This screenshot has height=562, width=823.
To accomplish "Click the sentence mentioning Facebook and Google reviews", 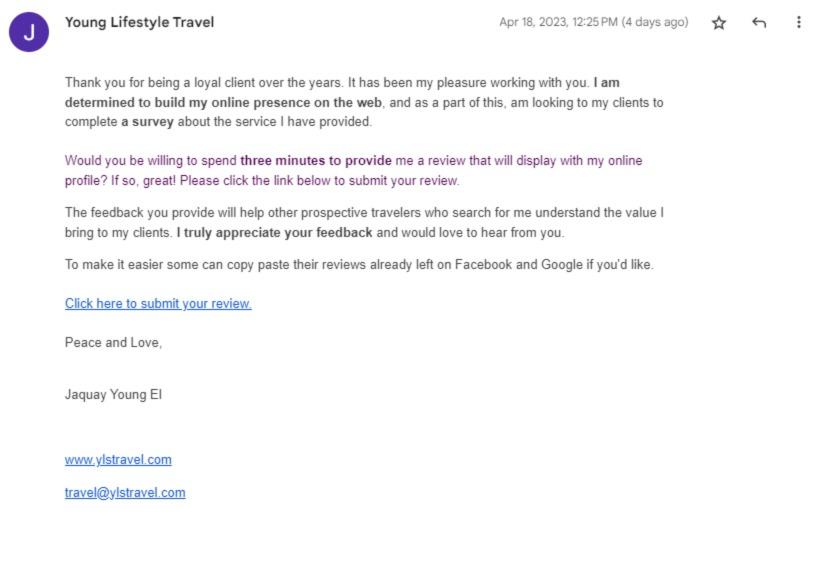I will [x=359, y=264].
